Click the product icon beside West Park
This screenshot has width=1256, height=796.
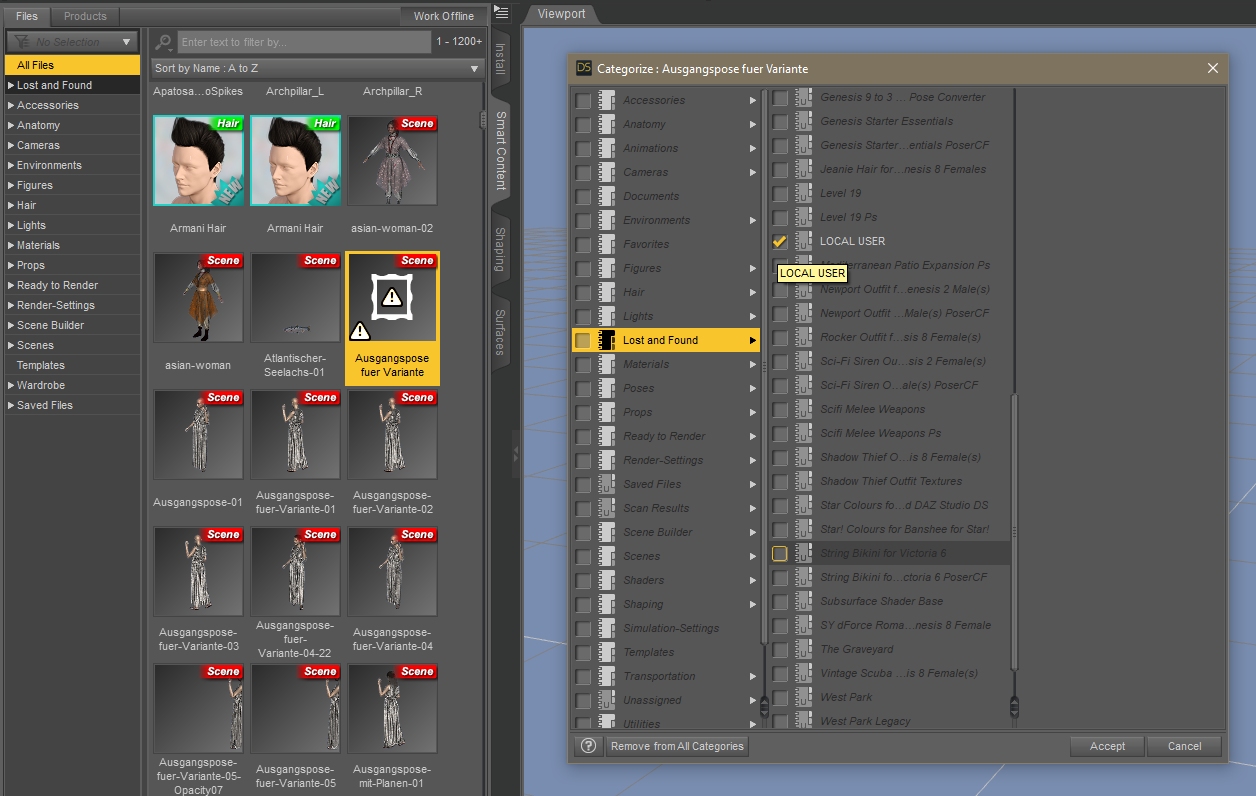coord(804,697)
